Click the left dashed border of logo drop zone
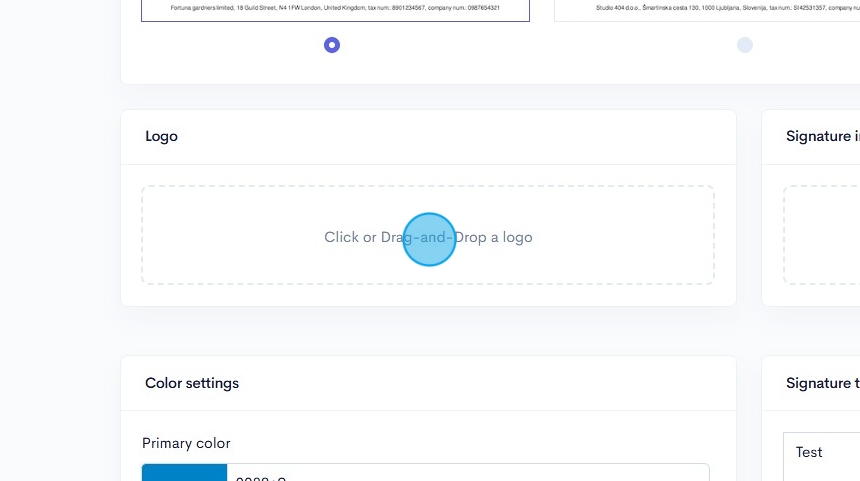Viewport: 860px width, 481px height. pos(142,235)
